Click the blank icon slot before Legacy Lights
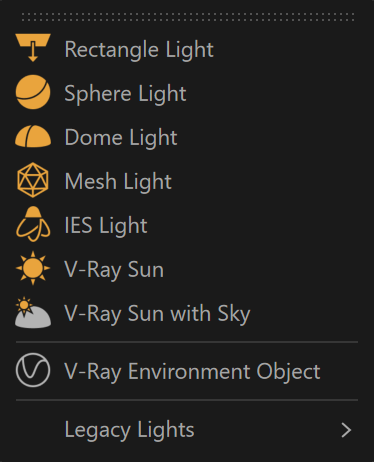374x462 pixels. pyautogui.click(x=33, y=430)
